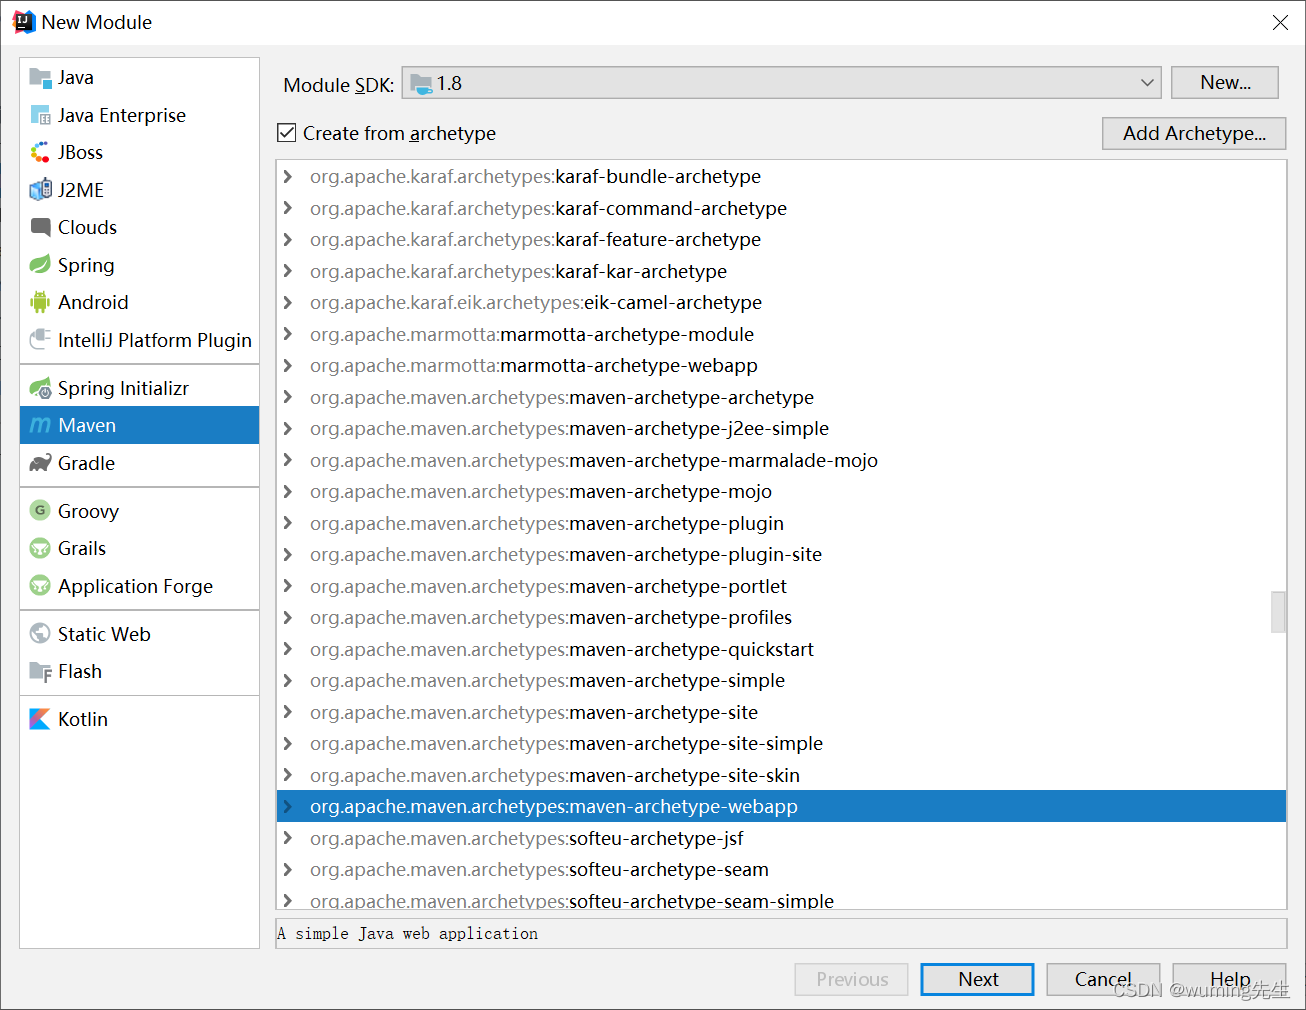
Task: Click the SDK folder icon beside 1.8
Action: coord(421,84)
